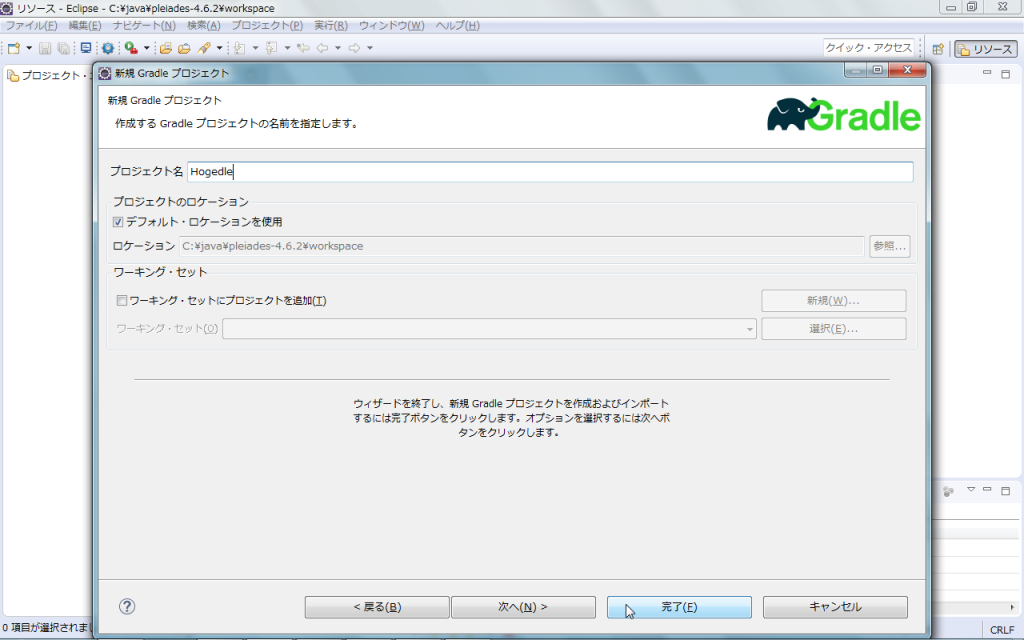This screenshot has width=1024, height=640.
Task: Enable ワーキング・セットにプロジェクトを追加 checkbox
Action: (x=121, y=300)
